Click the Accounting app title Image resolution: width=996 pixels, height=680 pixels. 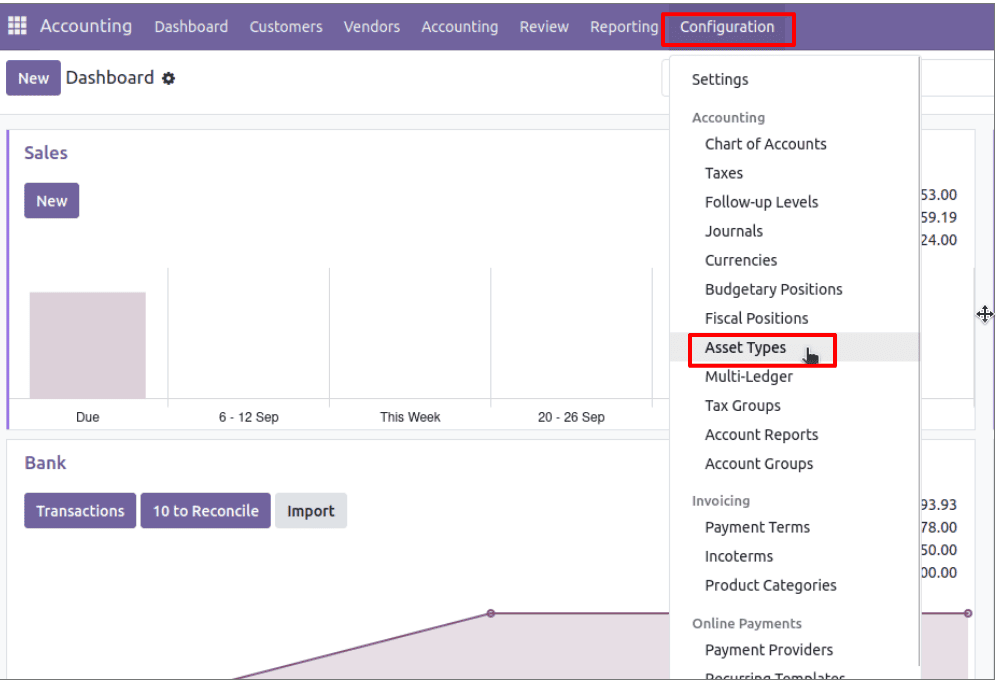[86, 26]
